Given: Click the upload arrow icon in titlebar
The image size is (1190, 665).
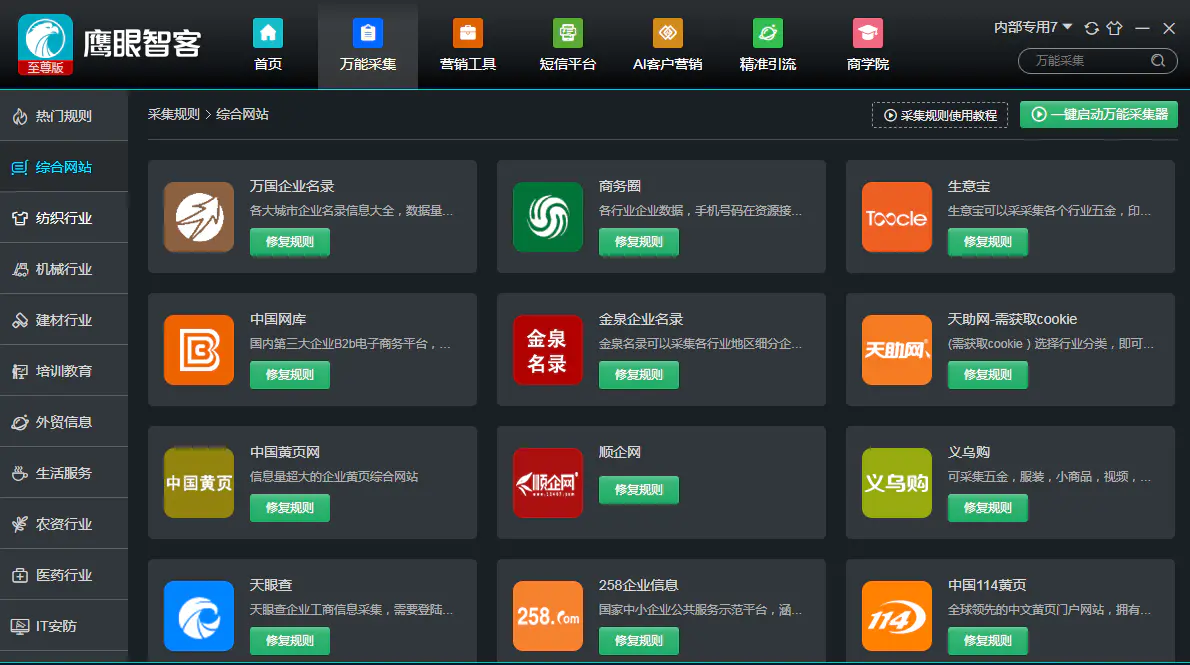Looking at the screenshot, I should pyautogui.click(x=1114, y=27).
